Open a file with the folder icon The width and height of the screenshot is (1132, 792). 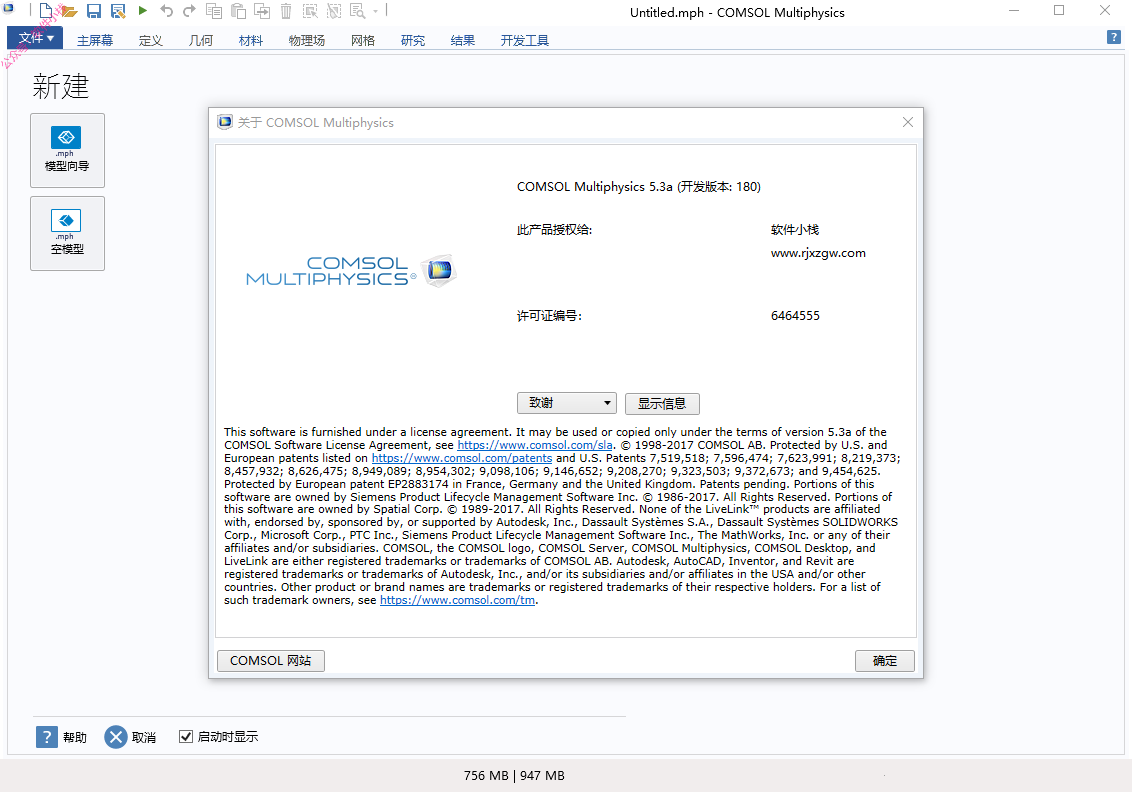[x=69, y=11]
